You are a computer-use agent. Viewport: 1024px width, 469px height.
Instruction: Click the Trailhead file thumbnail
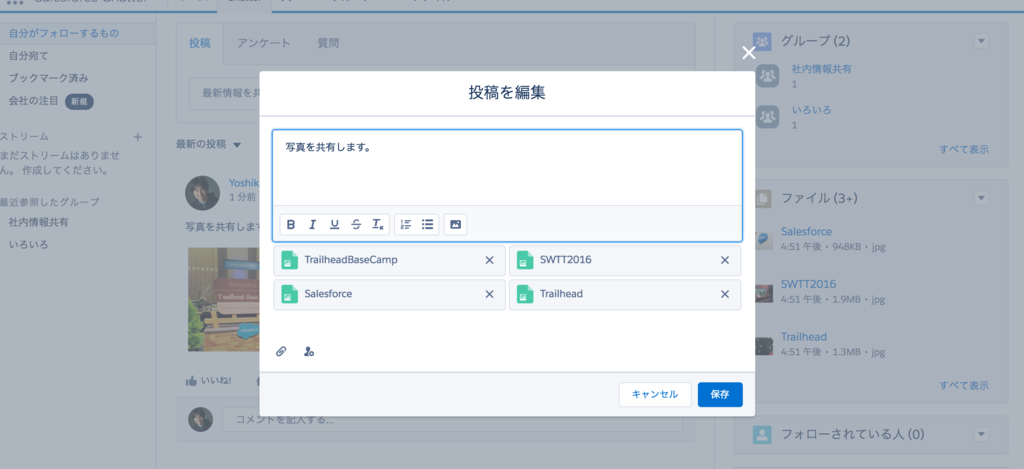click(763, 345)
